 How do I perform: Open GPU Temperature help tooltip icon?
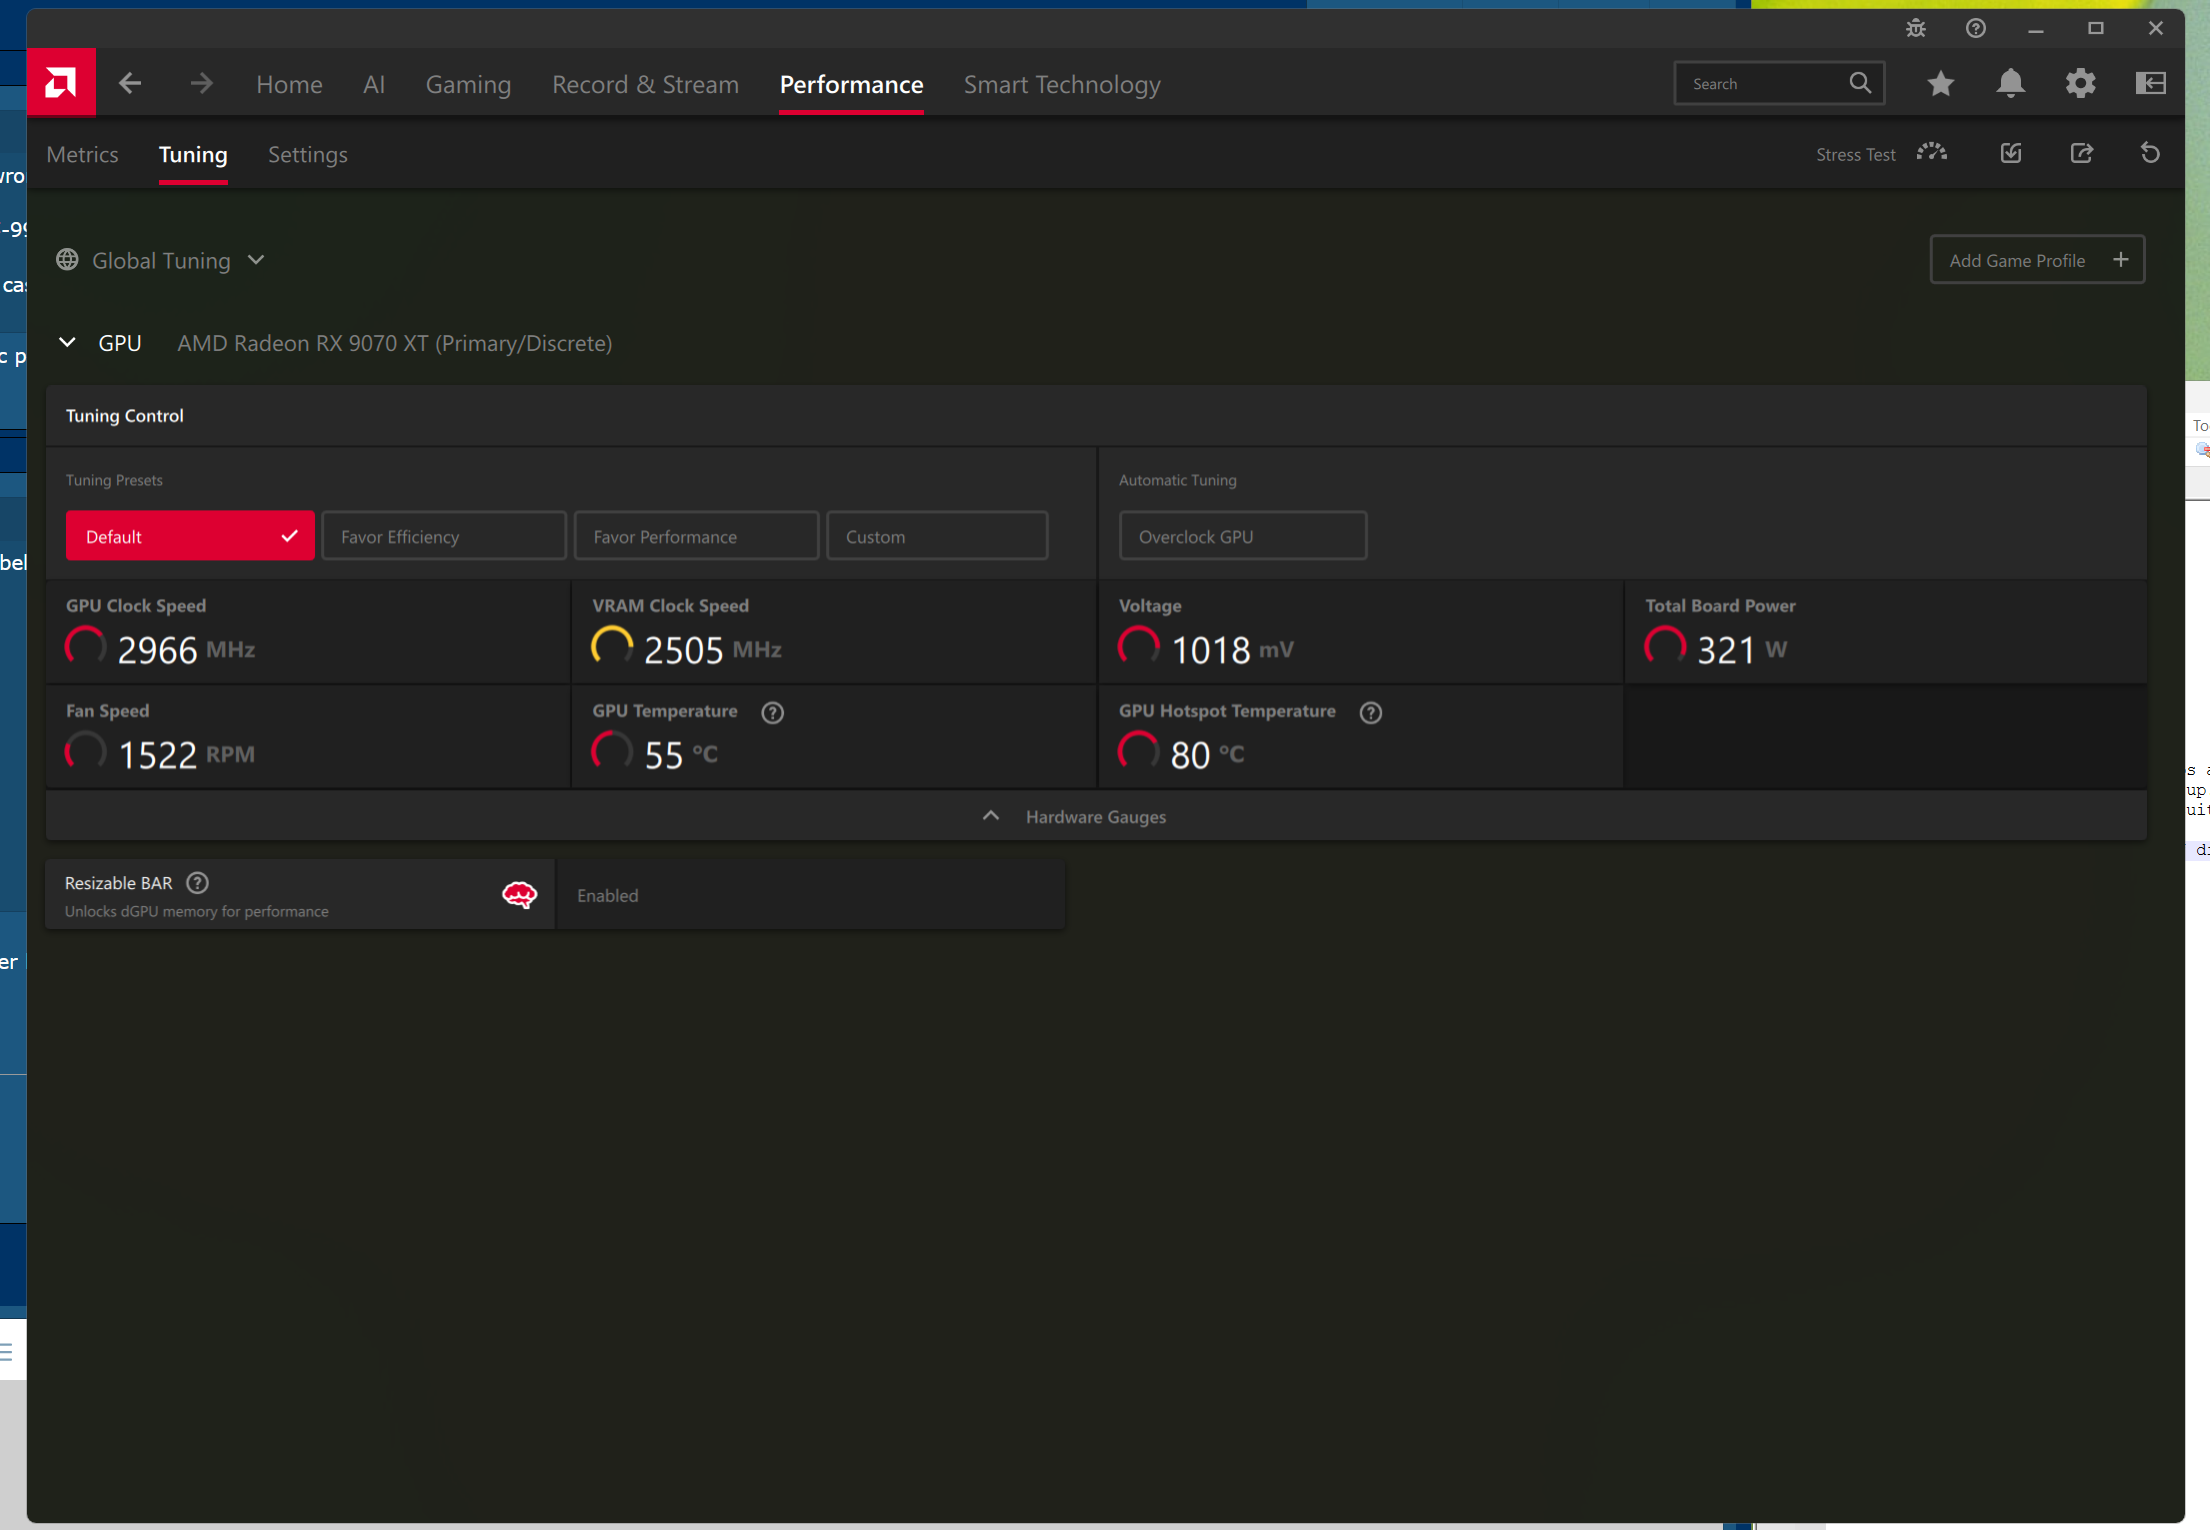click(x=772, y=712)
